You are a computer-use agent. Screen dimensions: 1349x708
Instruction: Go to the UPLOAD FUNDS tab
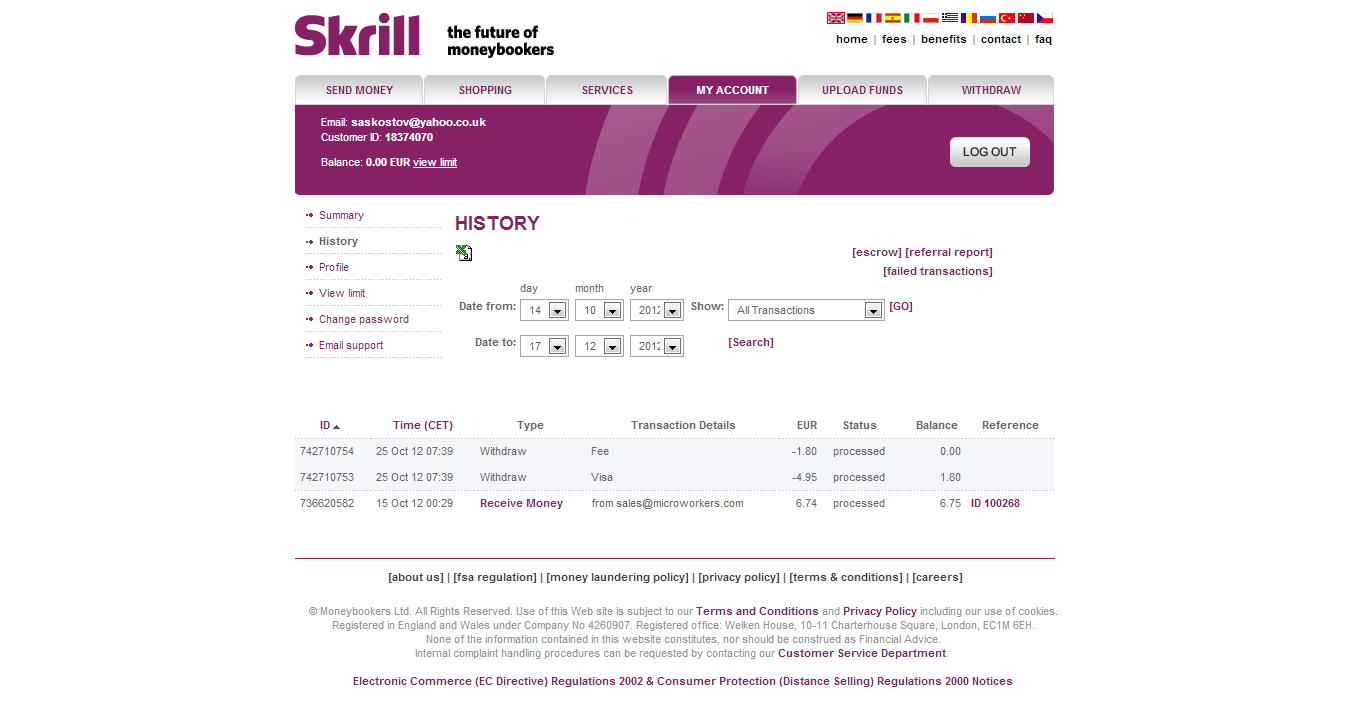(862, 90)
